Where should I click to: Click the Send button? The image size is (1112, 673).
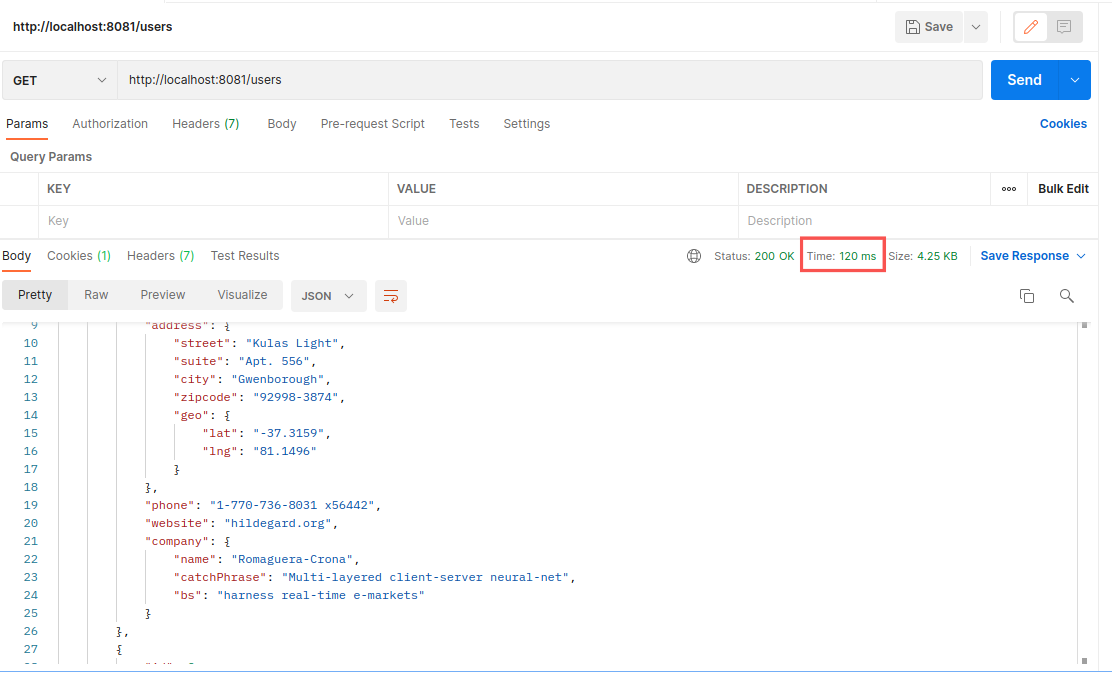[1024, 79]
